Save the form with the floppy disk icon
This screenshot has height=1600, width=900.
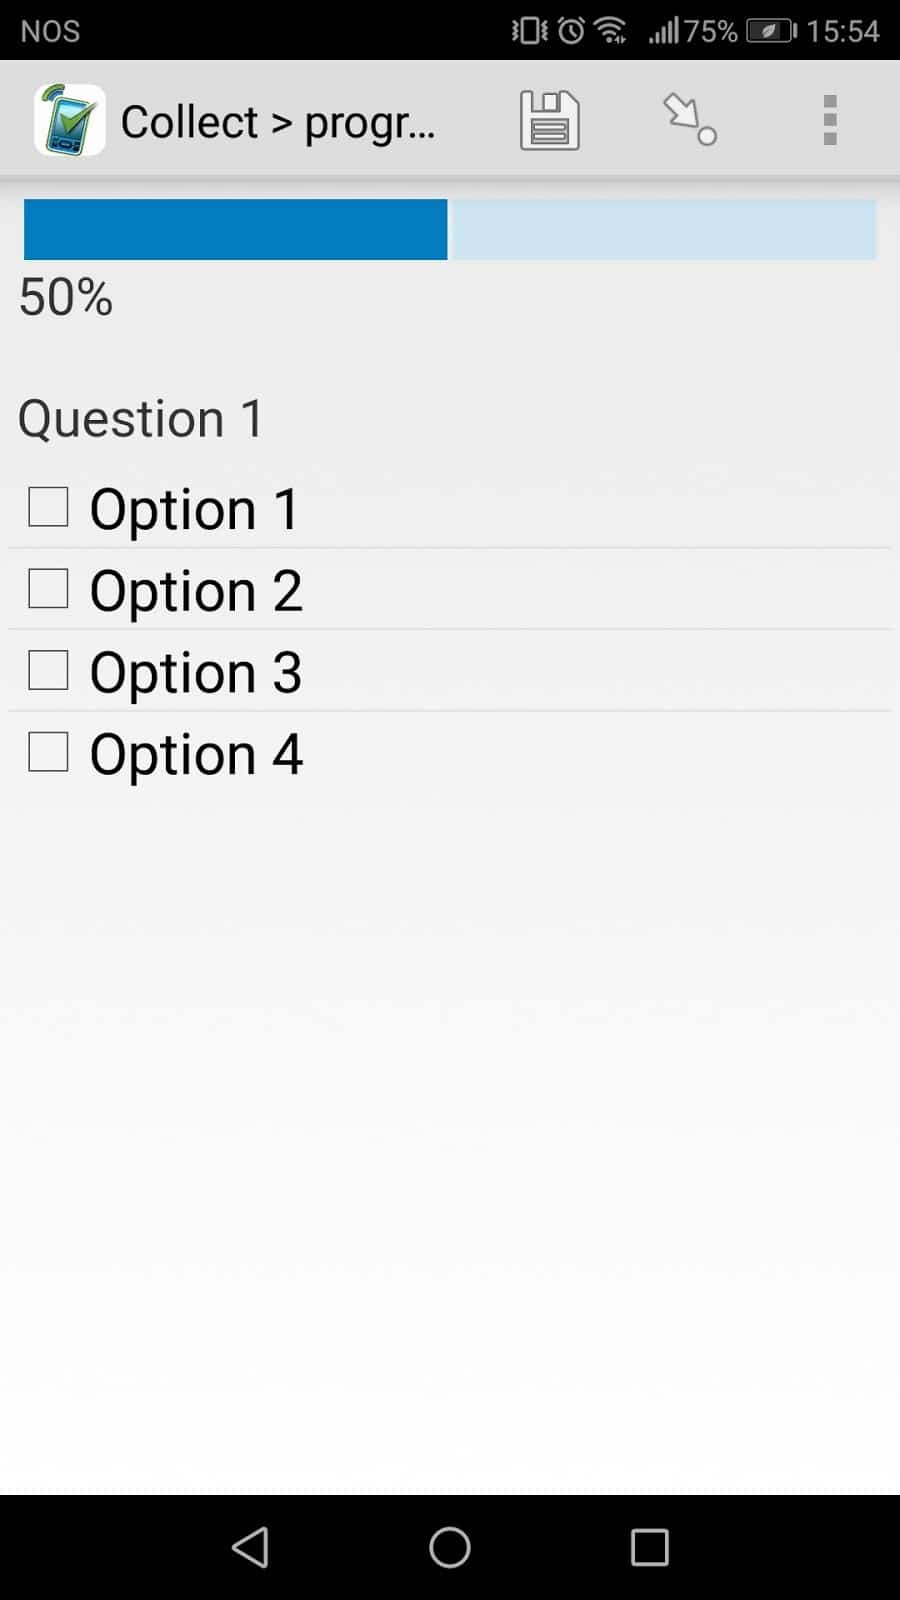pyautogui.click(x=549, y=120)
